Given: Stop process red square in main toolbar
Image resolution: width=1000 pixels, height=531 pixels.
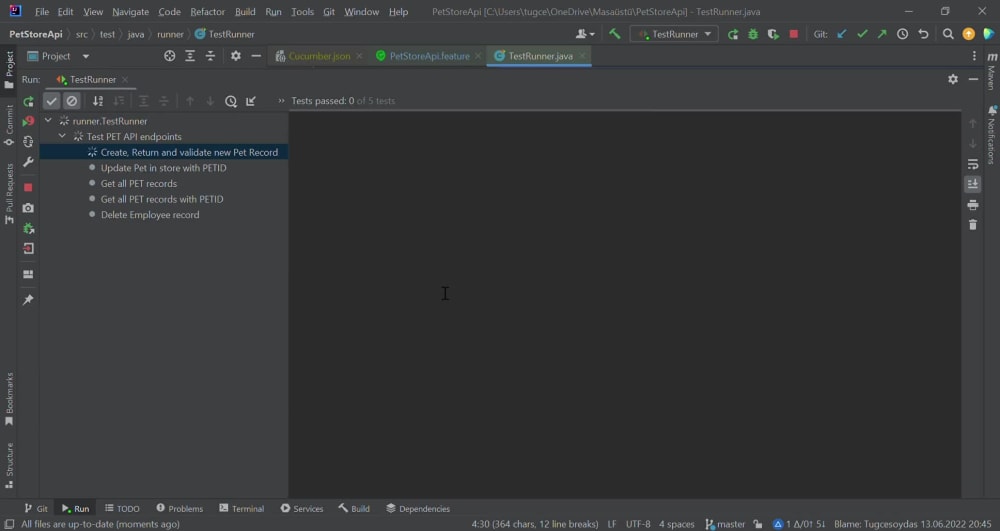Looking at the screenshot, I should pos(794,34).
